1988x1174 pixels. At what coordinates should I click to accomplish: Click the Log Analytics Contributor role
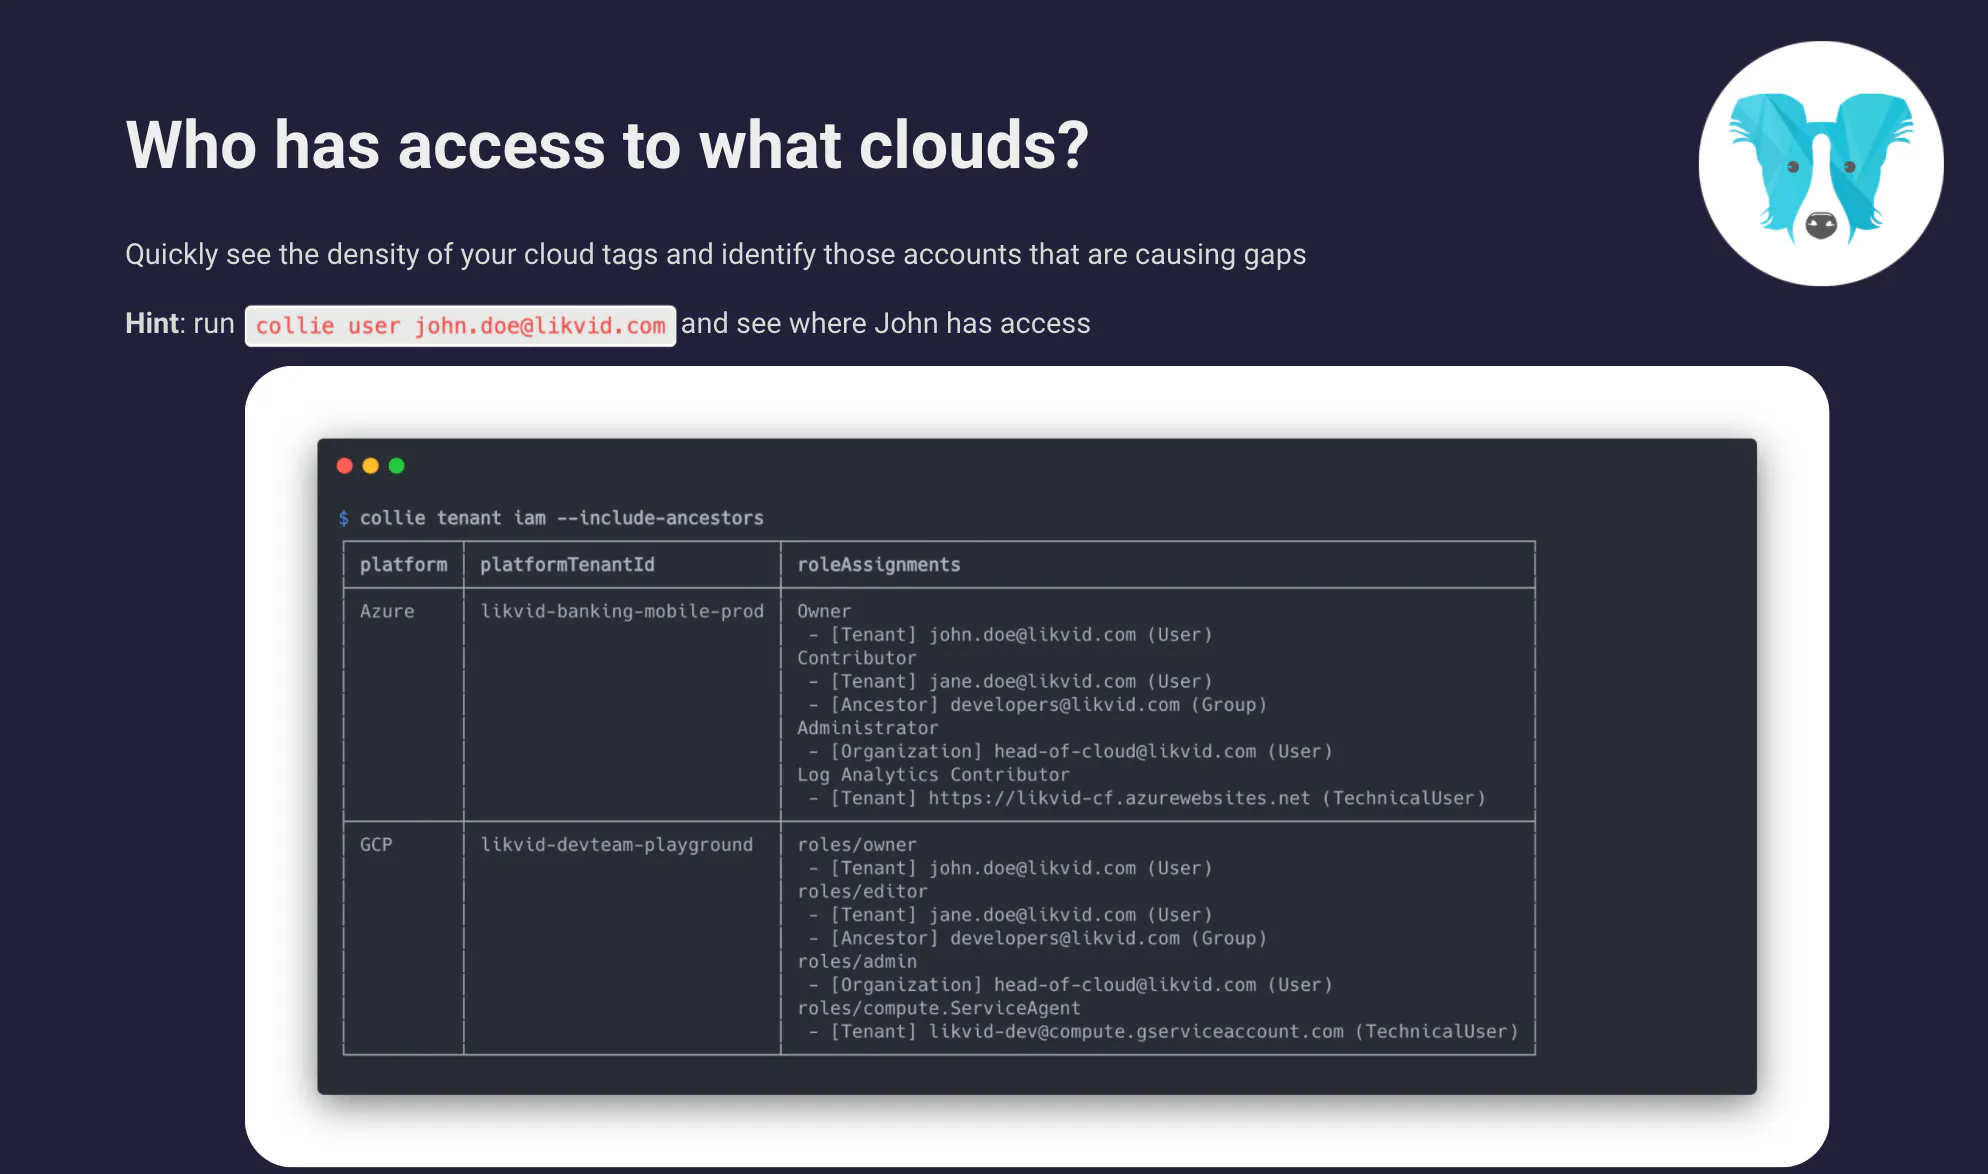[x=933, y=775]
